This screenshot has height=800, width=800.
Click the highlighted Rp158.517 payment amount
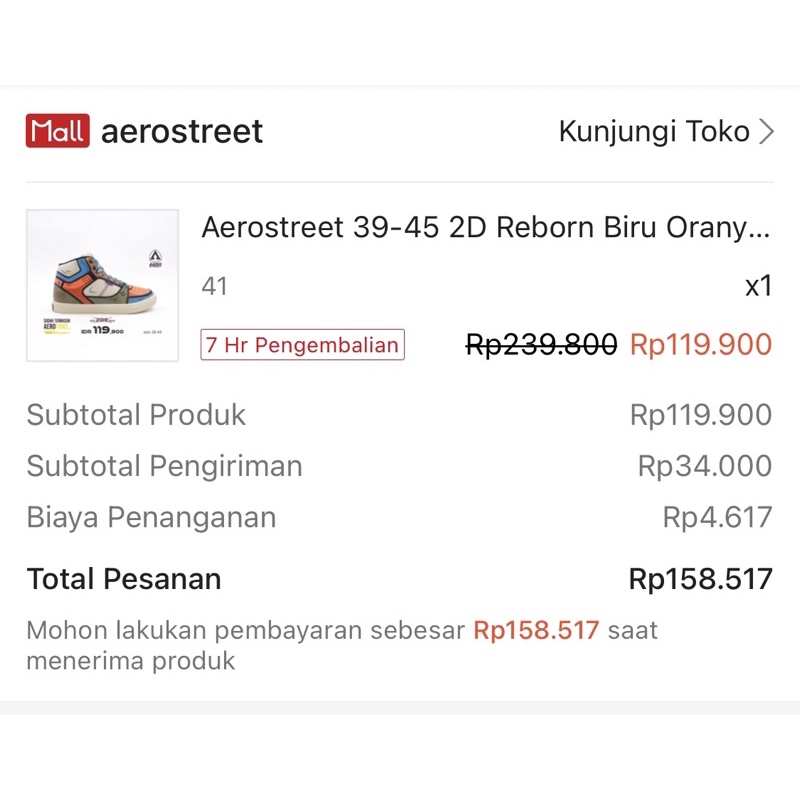(x=534, y=631)
